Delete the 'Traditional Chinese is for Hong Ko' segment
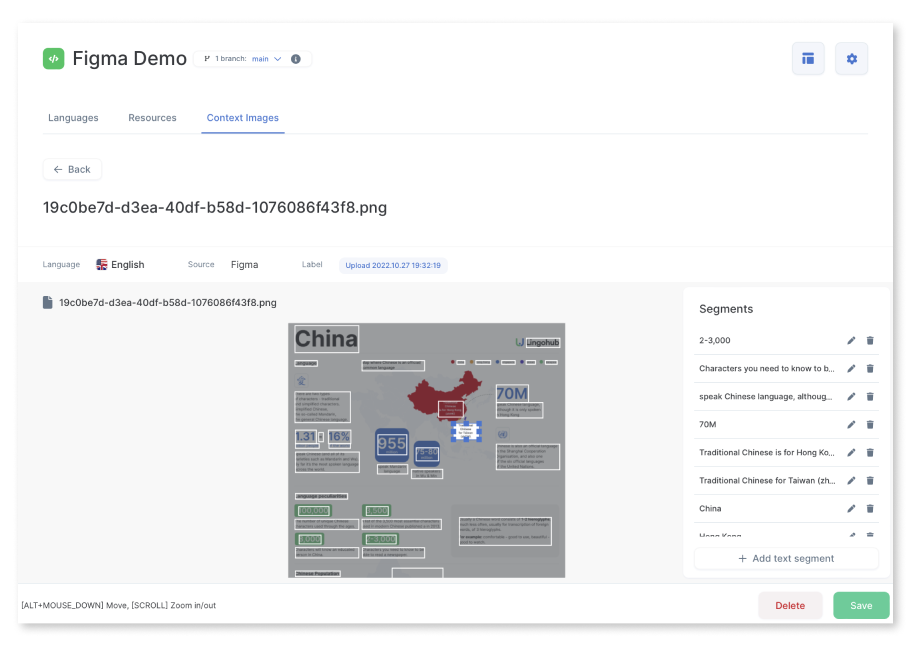The image size is (911, 647). tap(870, 452)
